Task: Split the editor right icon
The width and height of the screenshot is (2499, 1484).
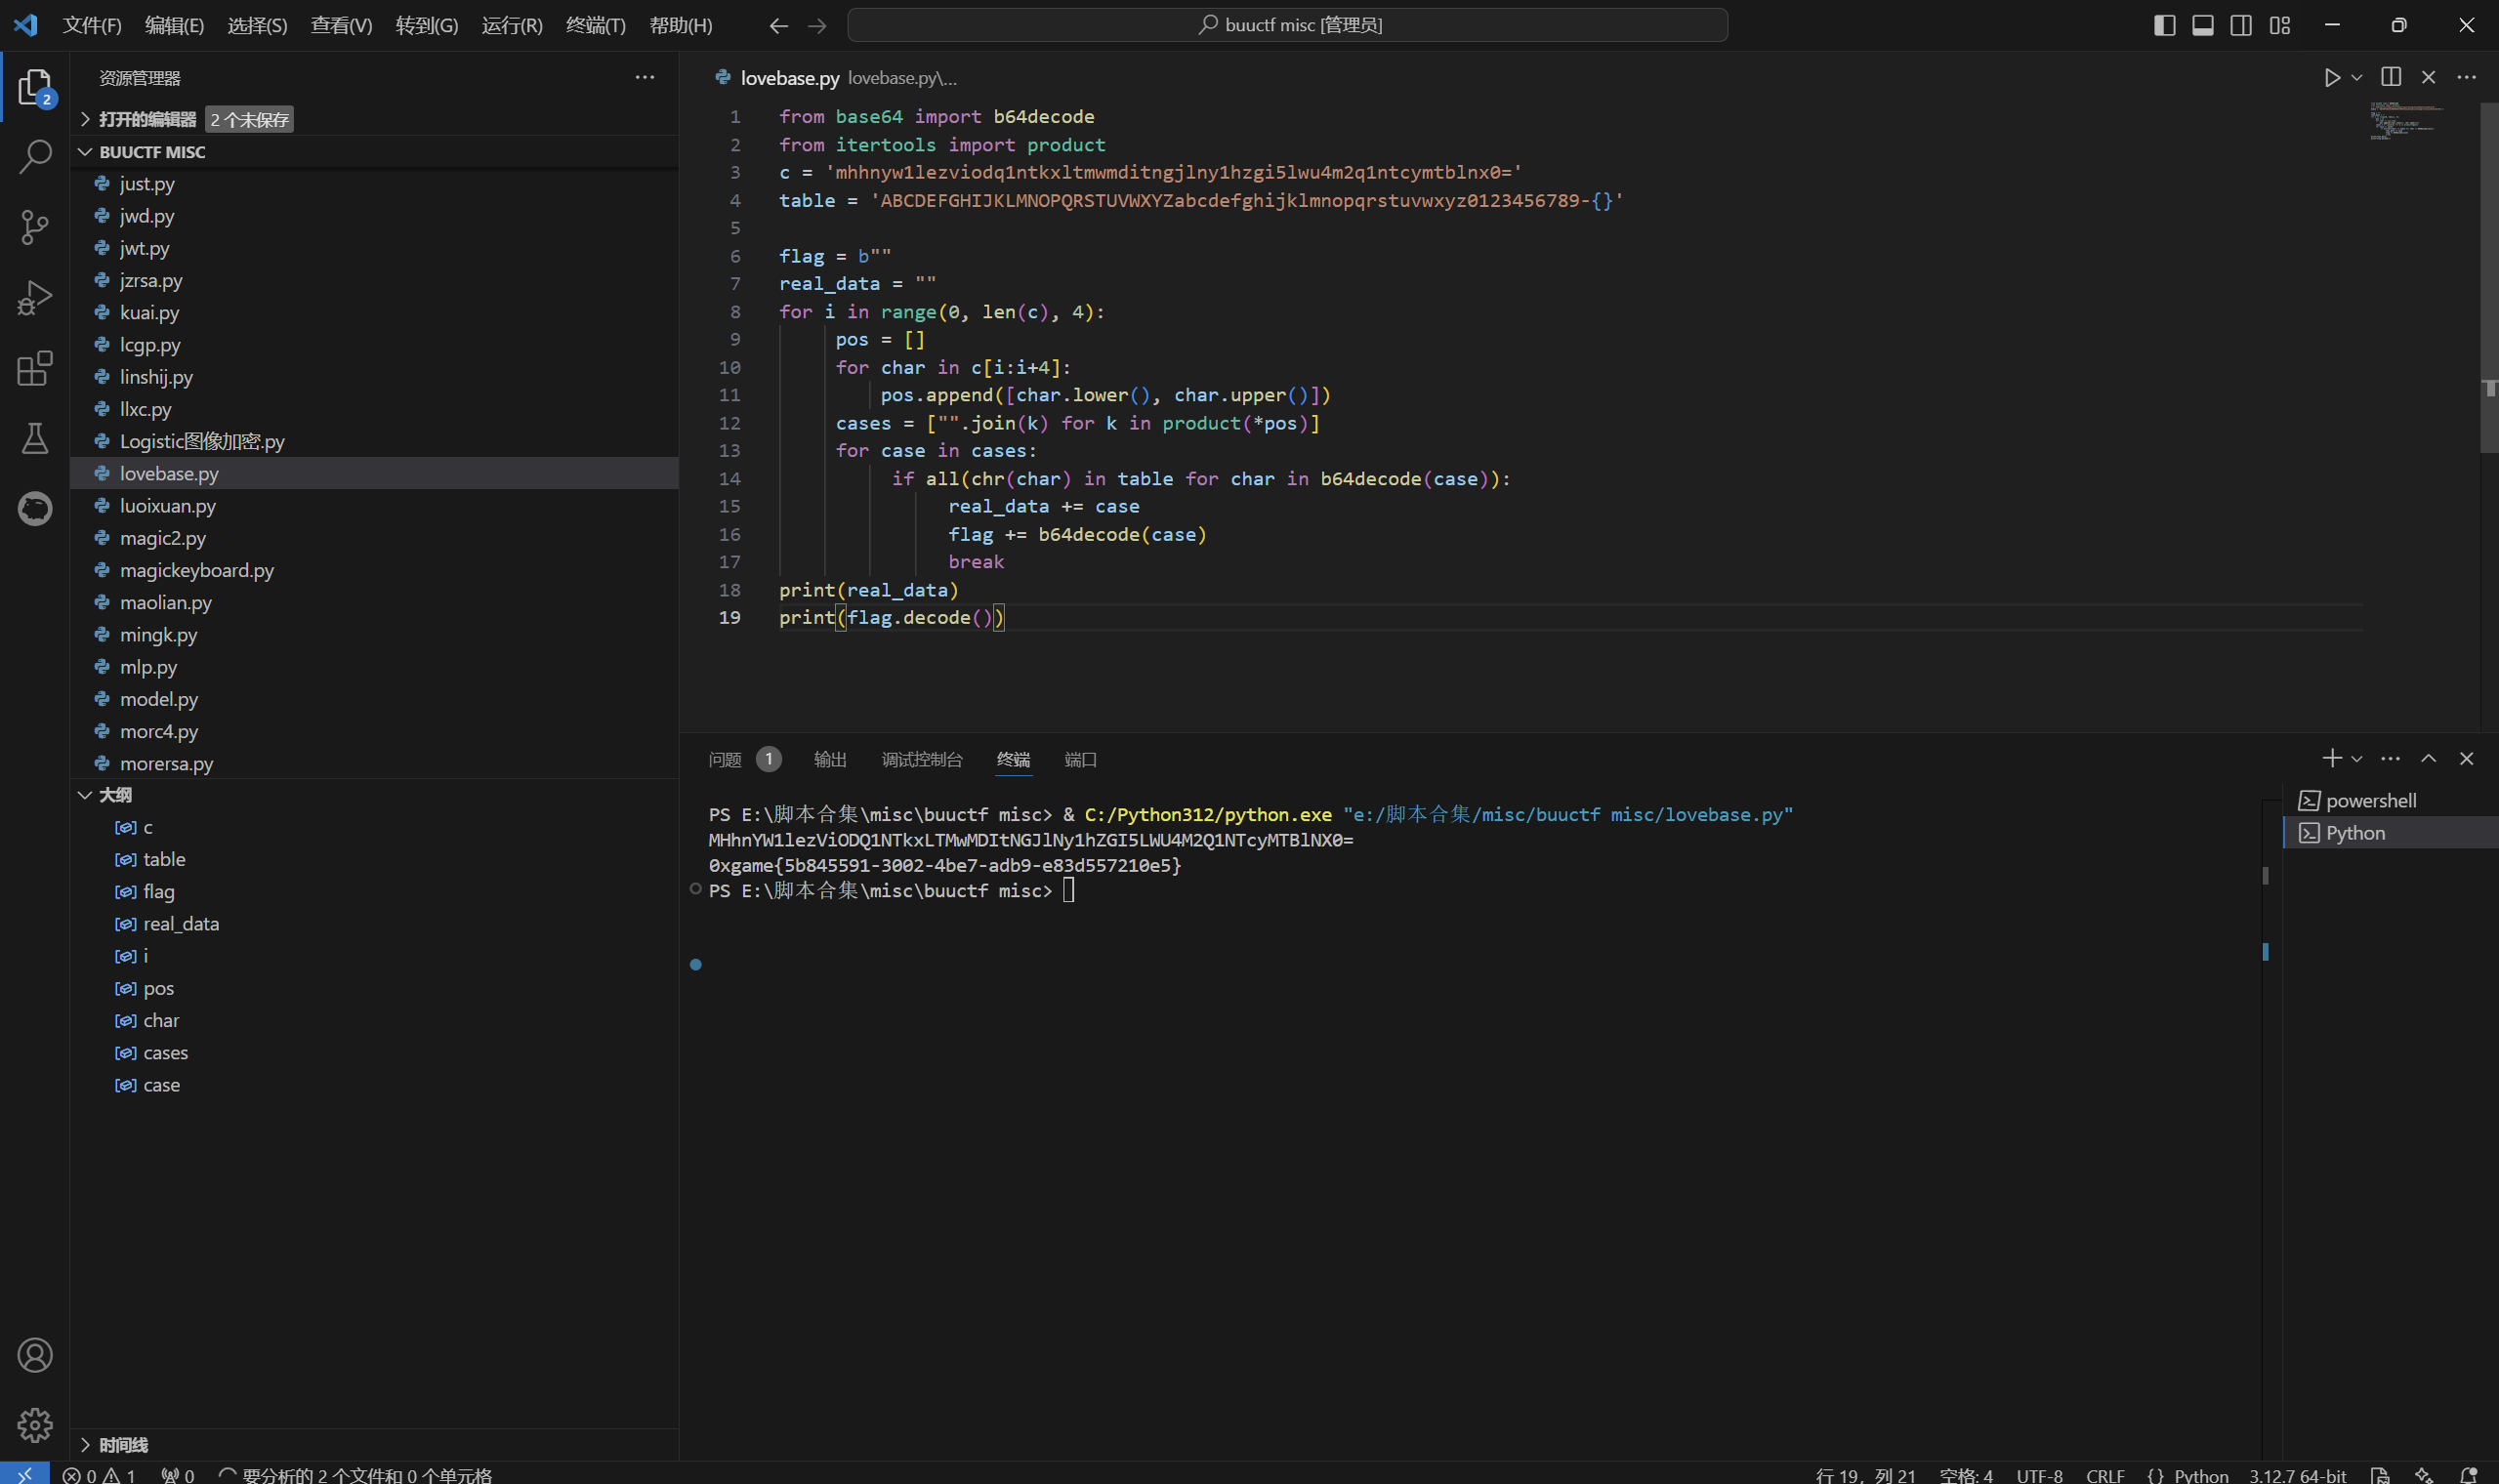Action: [2391, 77]
